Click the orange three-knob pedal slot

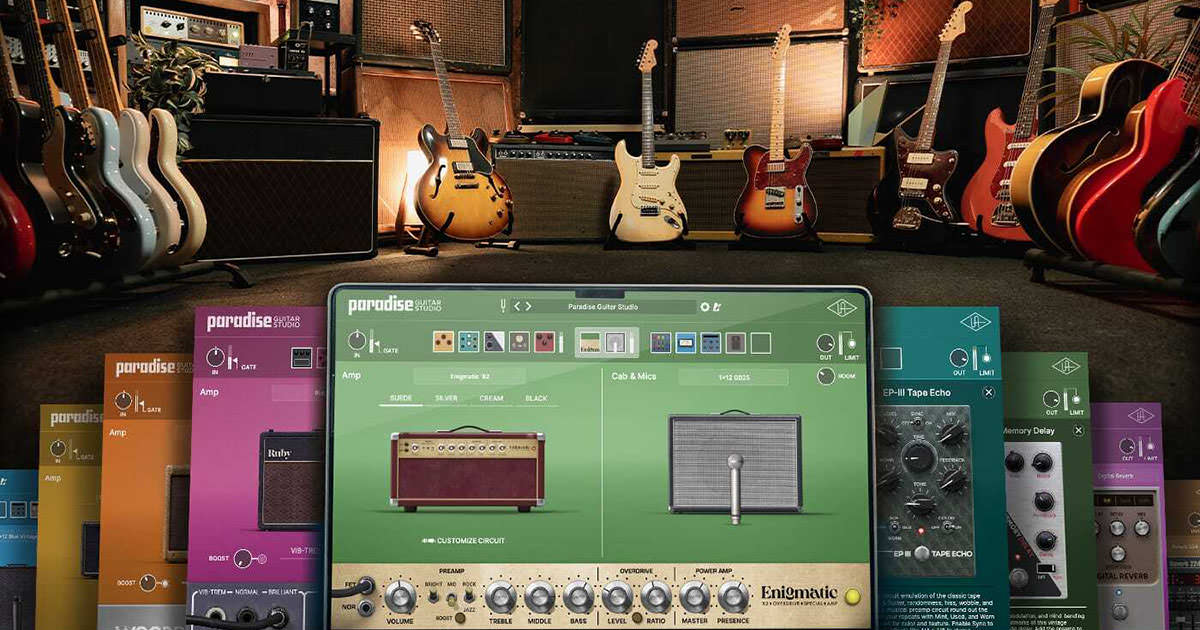pos(443,343)
